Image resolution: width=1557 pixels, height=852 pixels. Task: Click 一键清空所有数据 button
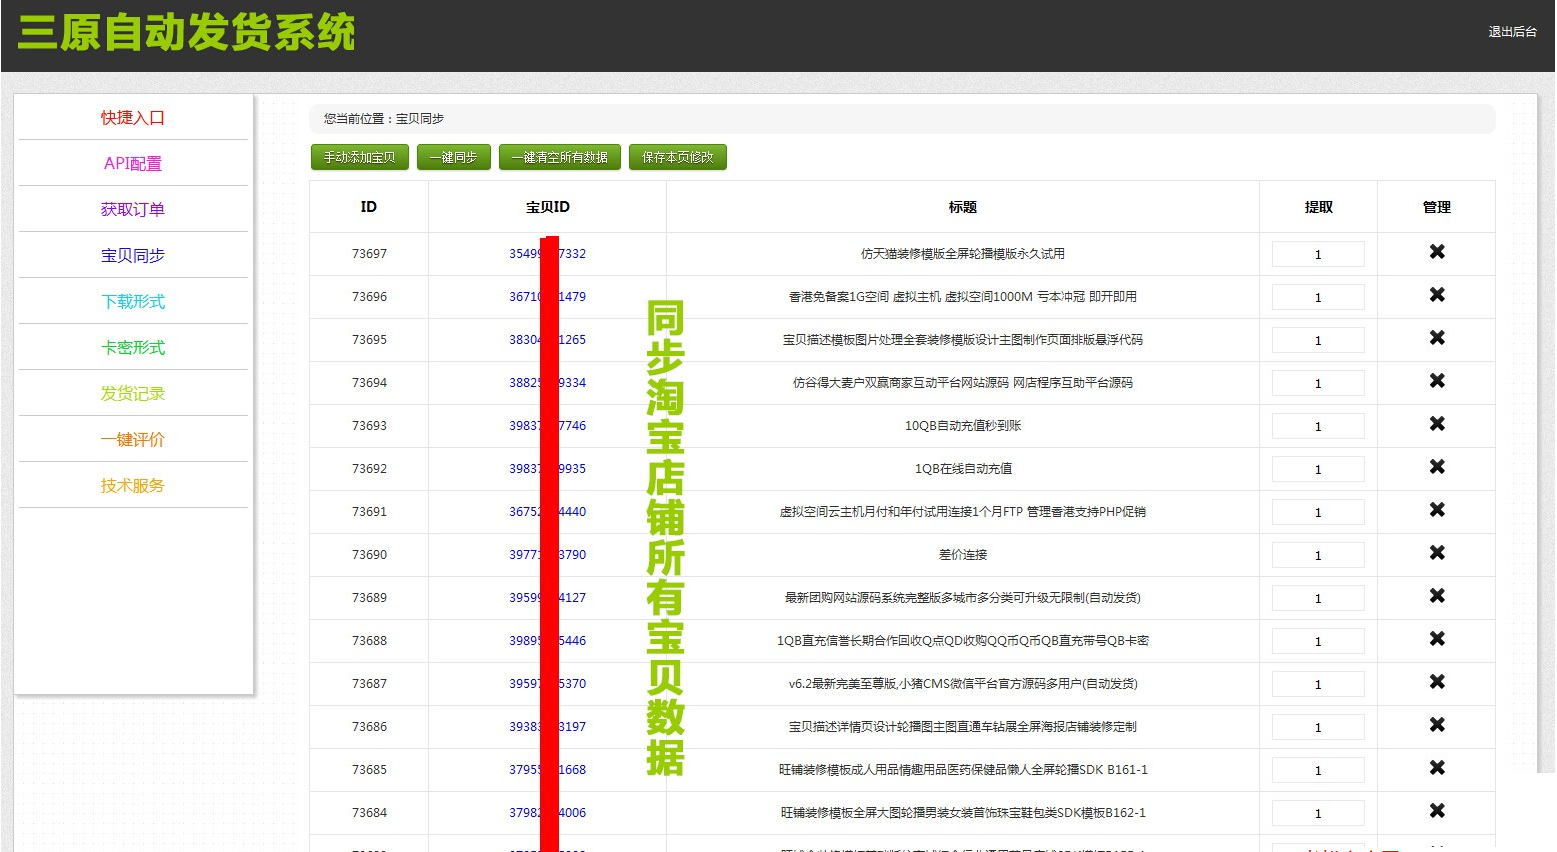click(x=560, y=158)
